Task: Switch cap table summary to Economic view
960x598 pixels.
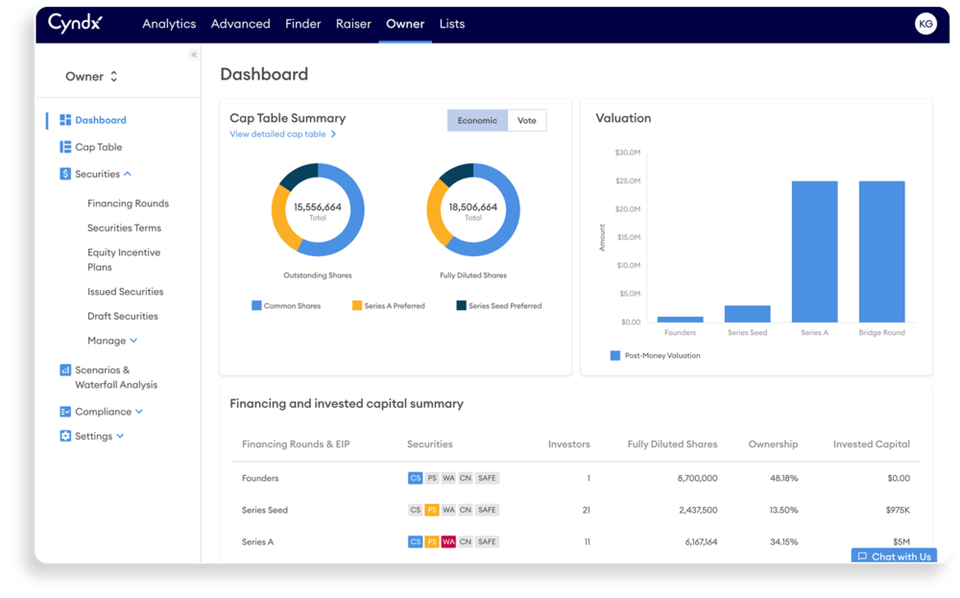Action: pos(478,121)
